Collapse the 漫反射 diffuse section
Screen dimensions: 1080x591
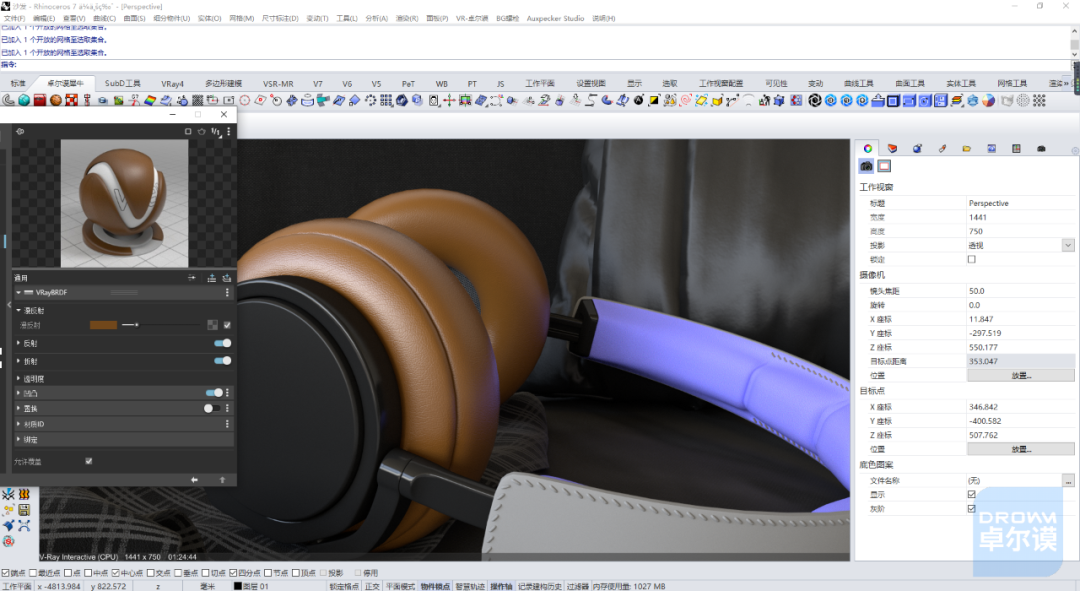point(19,311)
